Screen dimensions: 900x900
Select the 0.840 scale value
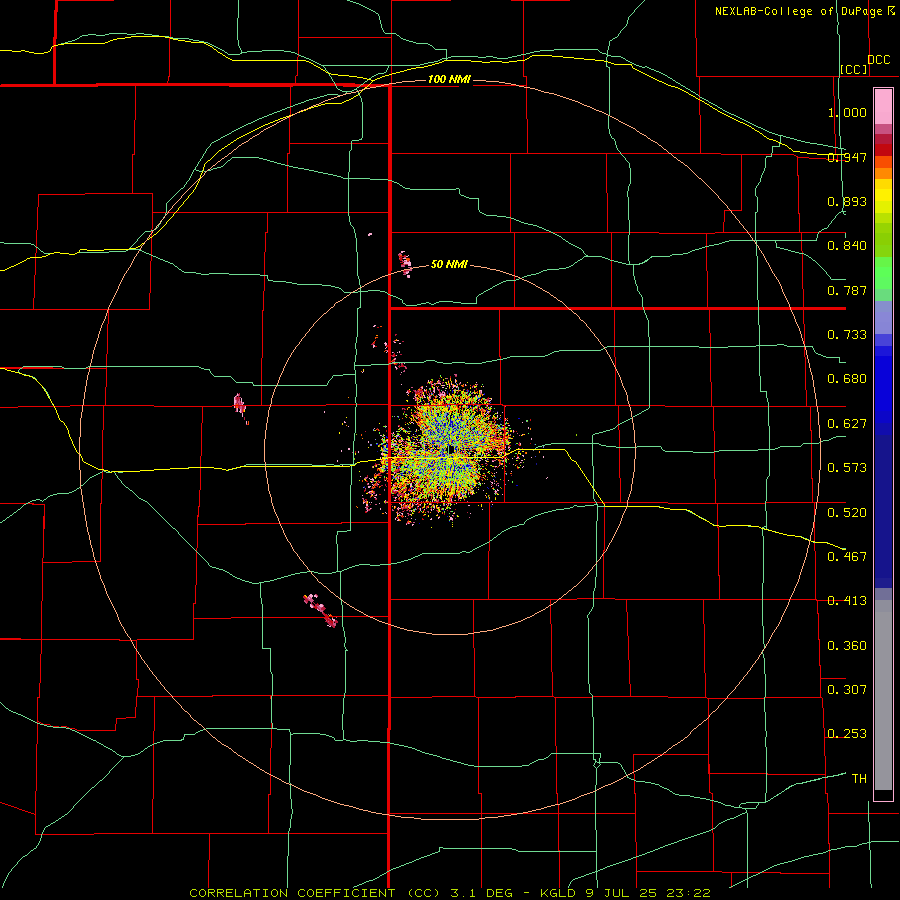(x=847, y=246)
